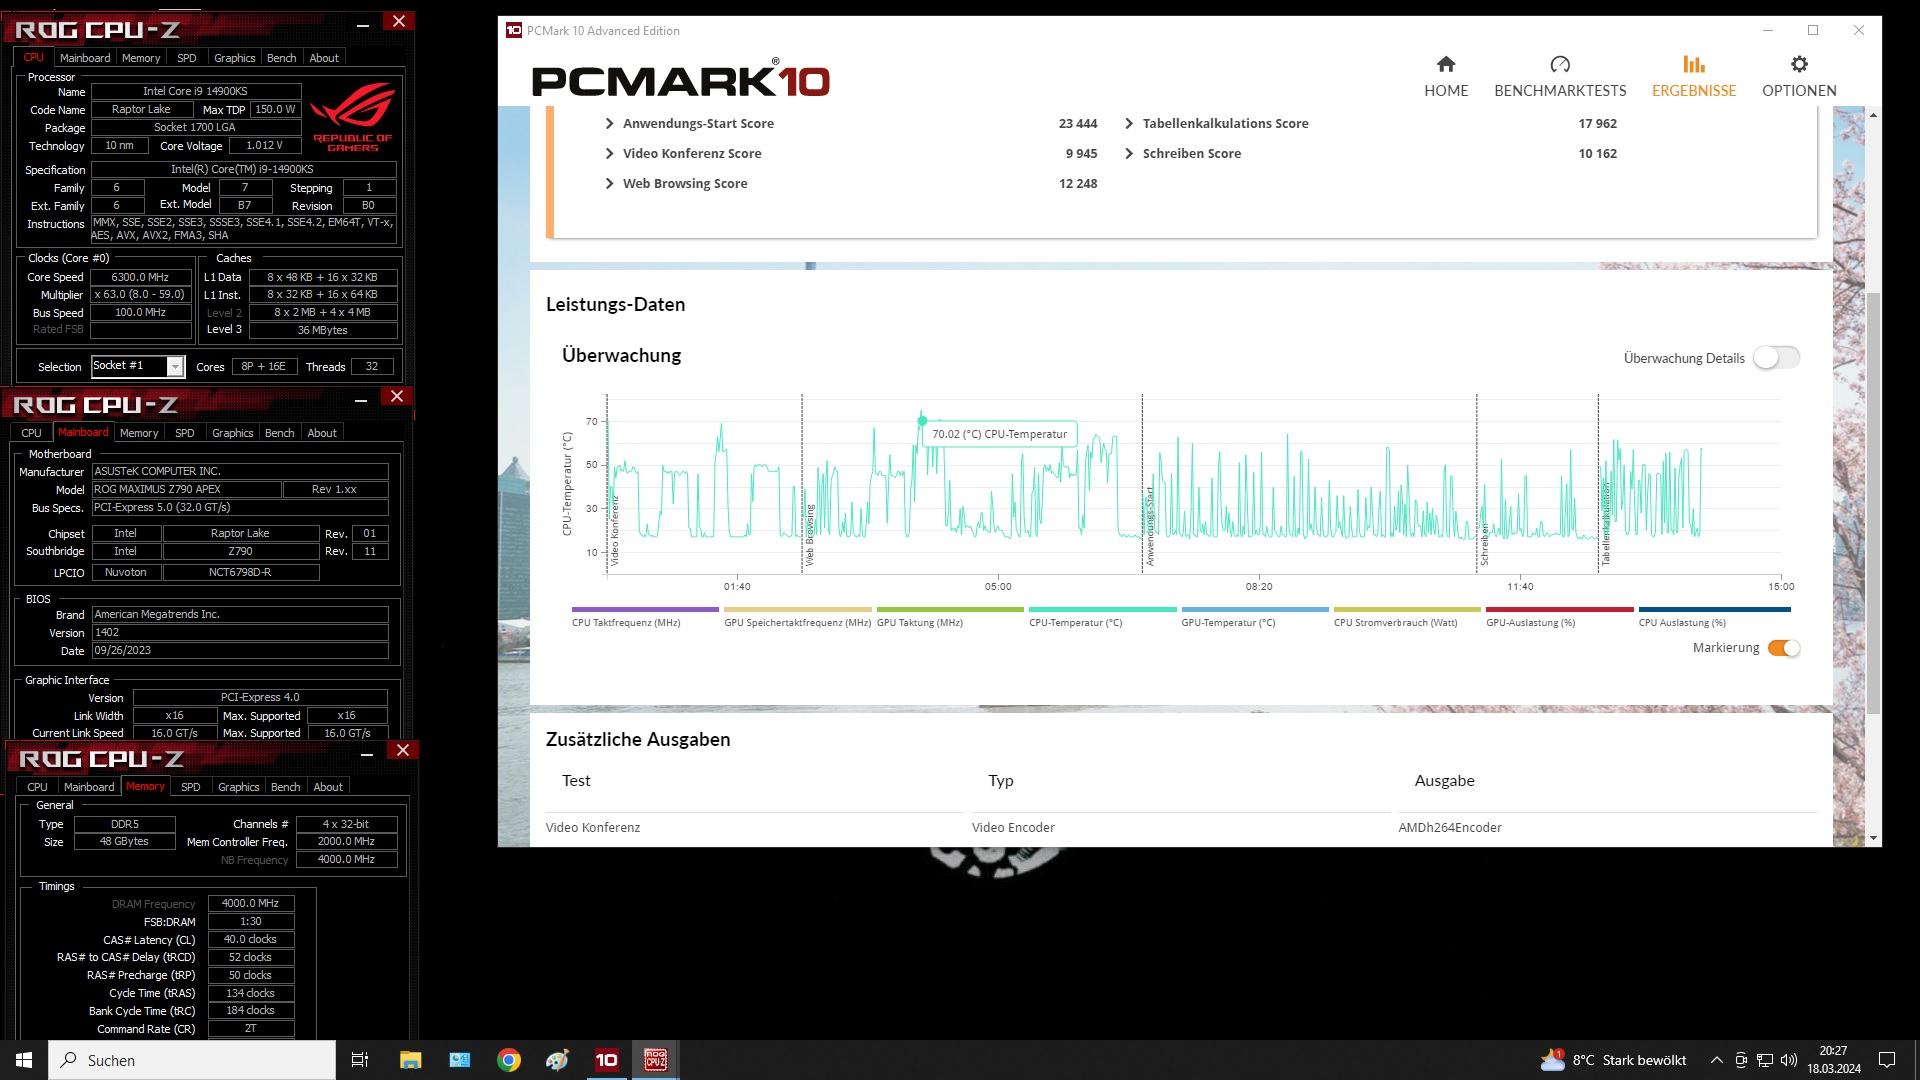
Task: Toggle CPU Taktfrequenz (MHz) series
Action: [x=644, y=617]
